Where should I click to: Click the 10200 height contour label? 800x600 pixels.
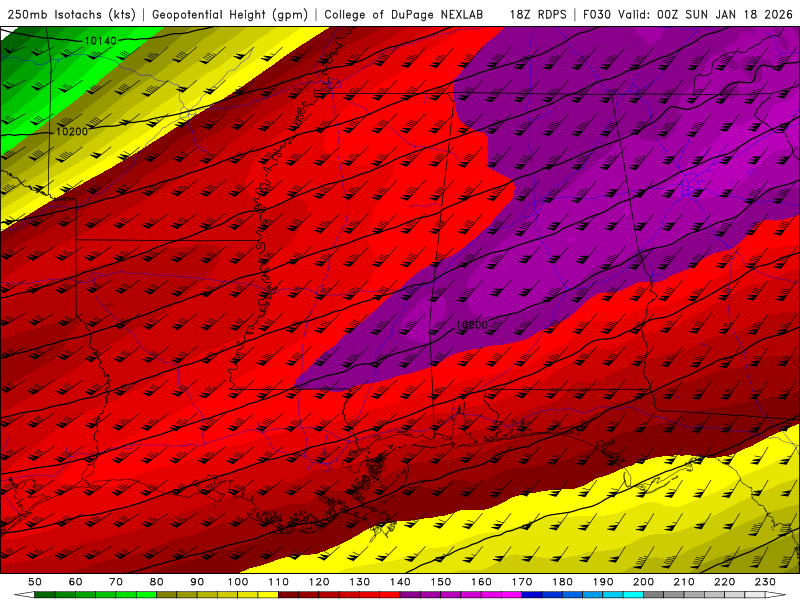coord(72,132)
